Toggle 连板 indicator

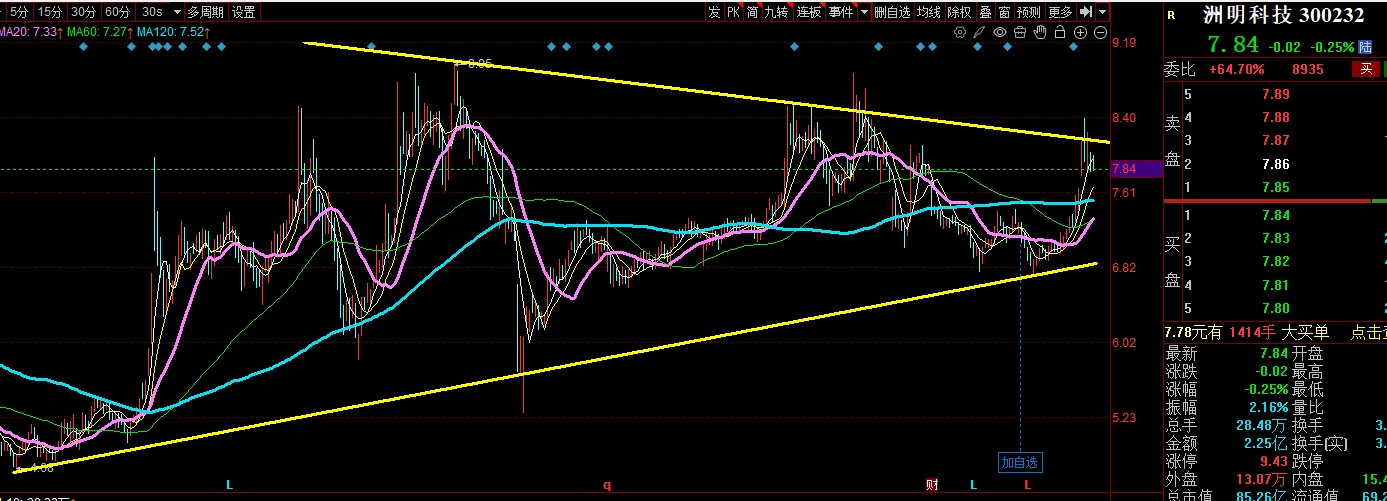tap(809, 12)
